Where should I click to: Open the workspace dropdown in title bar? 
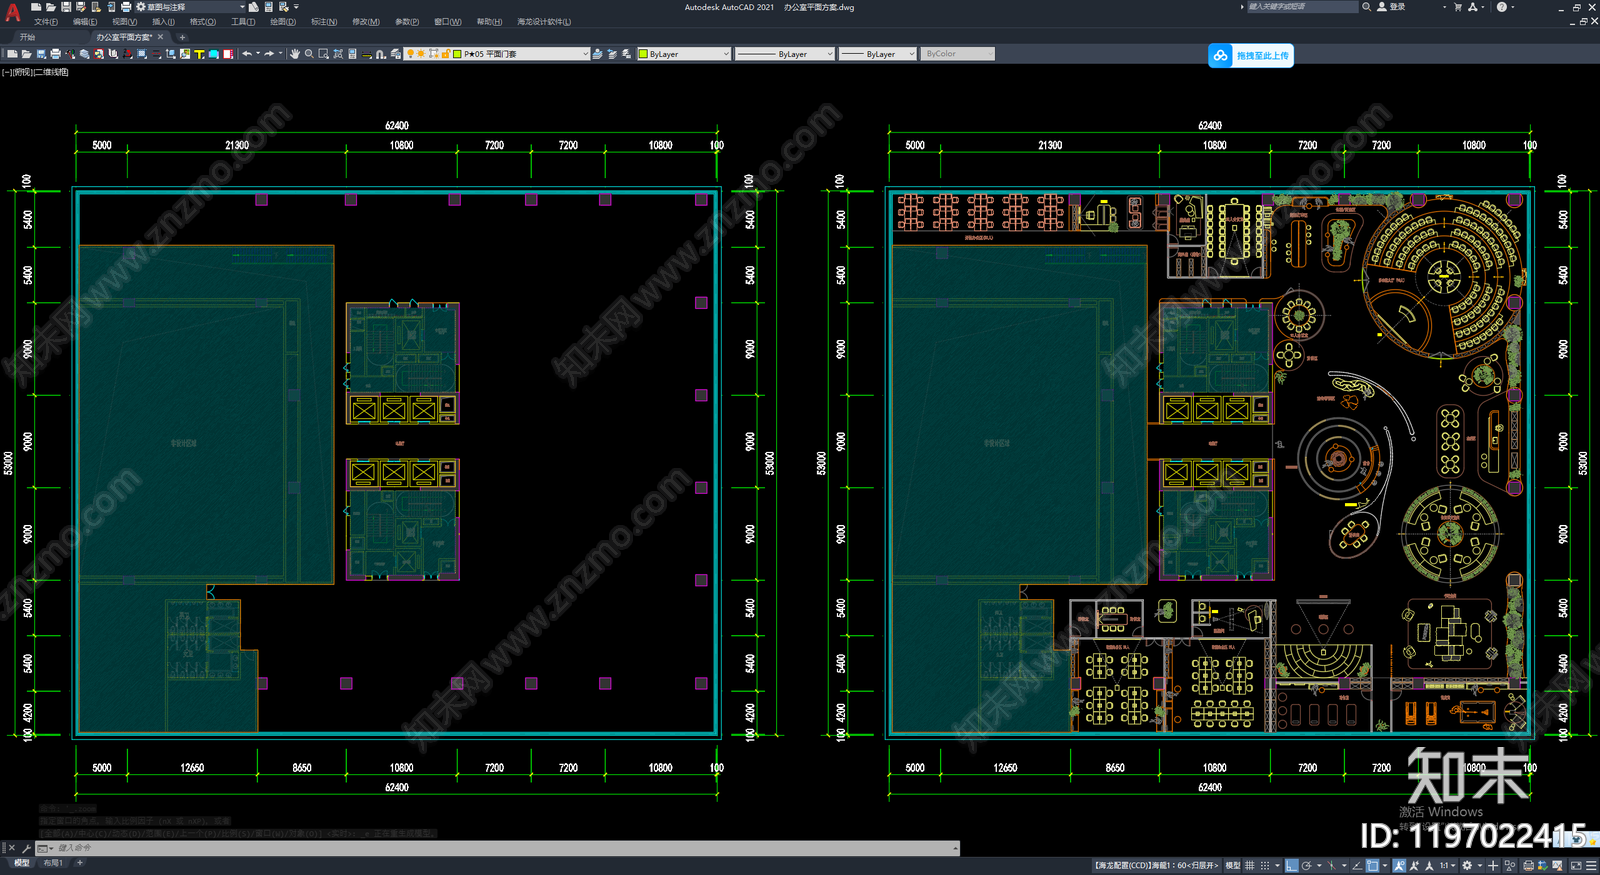(190, 7)
